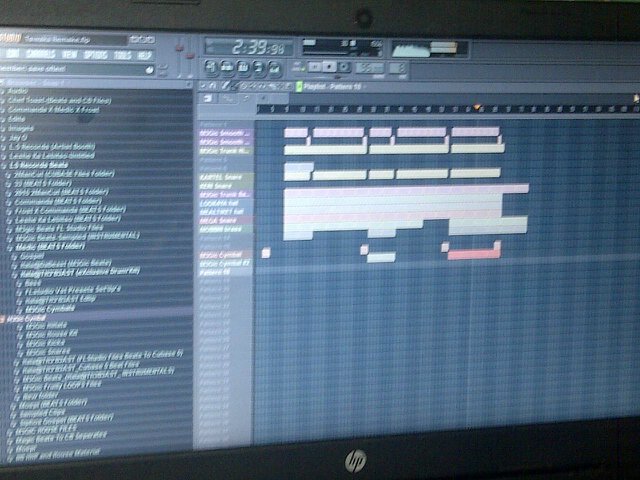Select the MXGic Trunk Ba pattern
Viewport: 640px width, 480px height.
click(225, 194)
